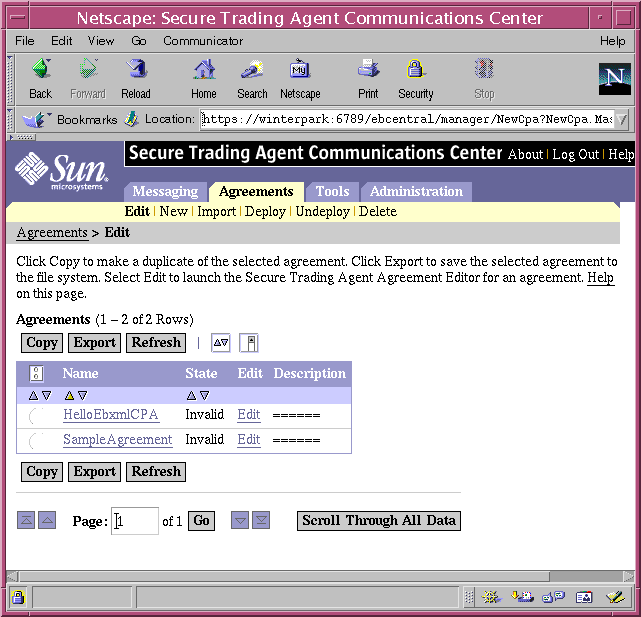Click the Go page button
The width and height of the screenshot is (641, 617).
pos(201,521)
